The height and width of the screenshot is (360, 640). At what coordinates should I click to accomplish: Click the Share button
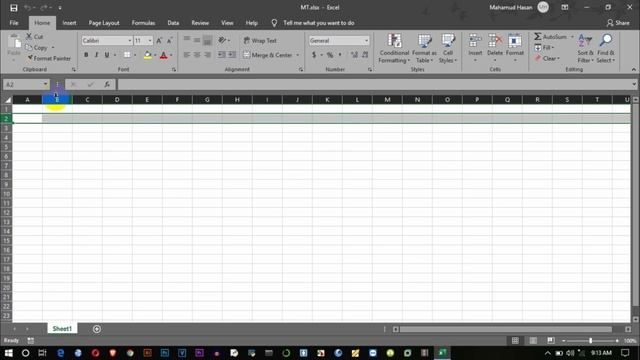(x=618, y=23)
